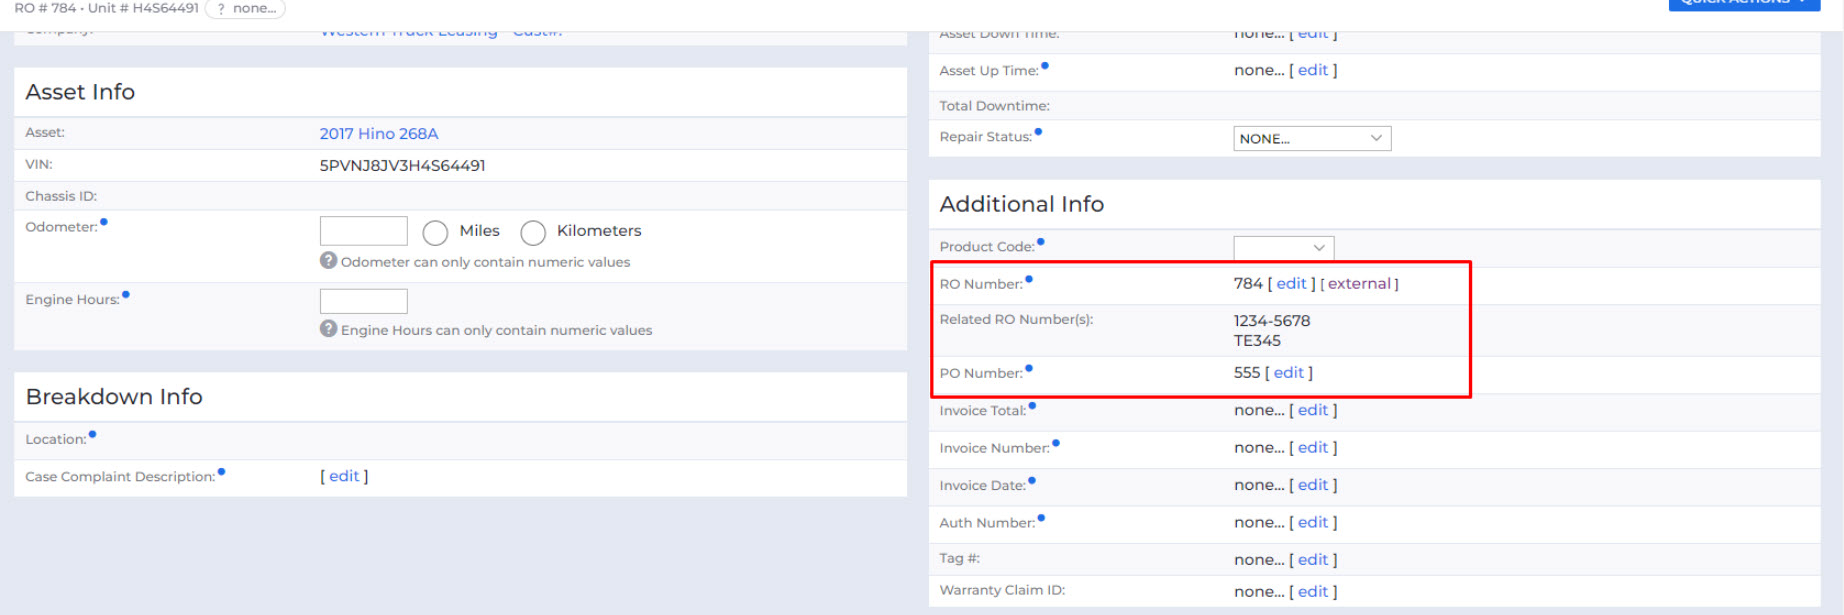Edit the Invoice Date
The image size is (1844, 615).
point(1313,485)
